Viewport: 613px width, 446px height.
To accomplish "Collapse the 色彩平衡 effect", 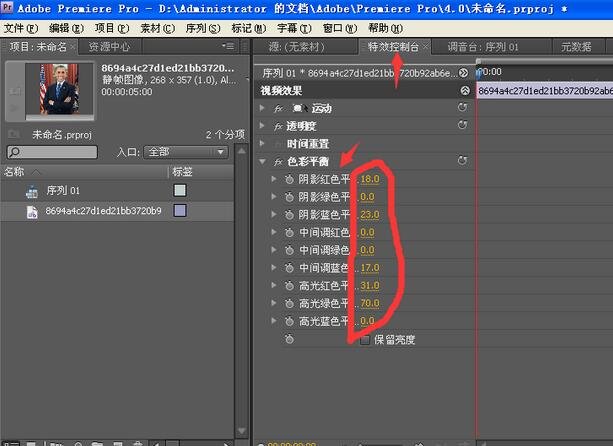I will click(262, 161).
